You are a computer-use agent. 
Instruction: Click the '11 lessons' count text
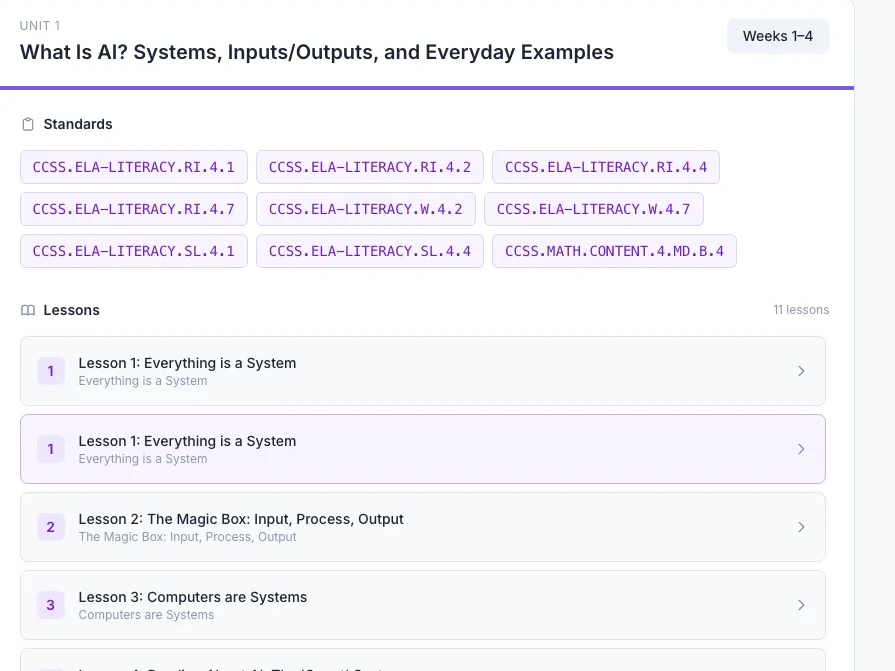[x=801, y=310]
